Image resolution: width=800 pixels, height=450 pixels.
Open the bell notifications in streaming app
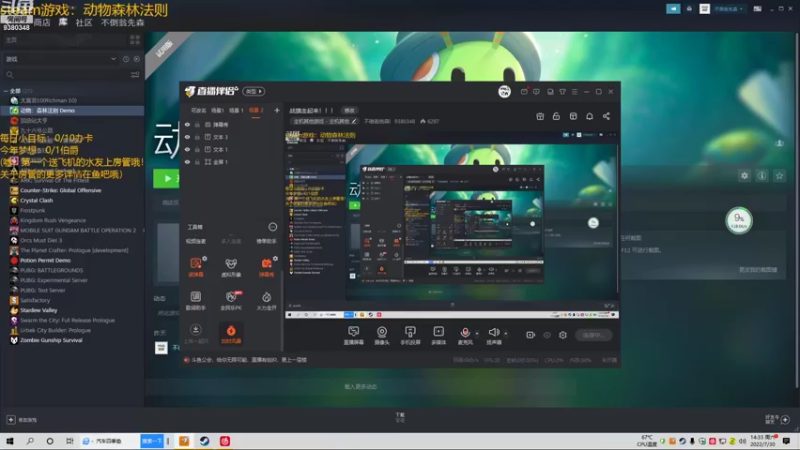pos(589,116)
